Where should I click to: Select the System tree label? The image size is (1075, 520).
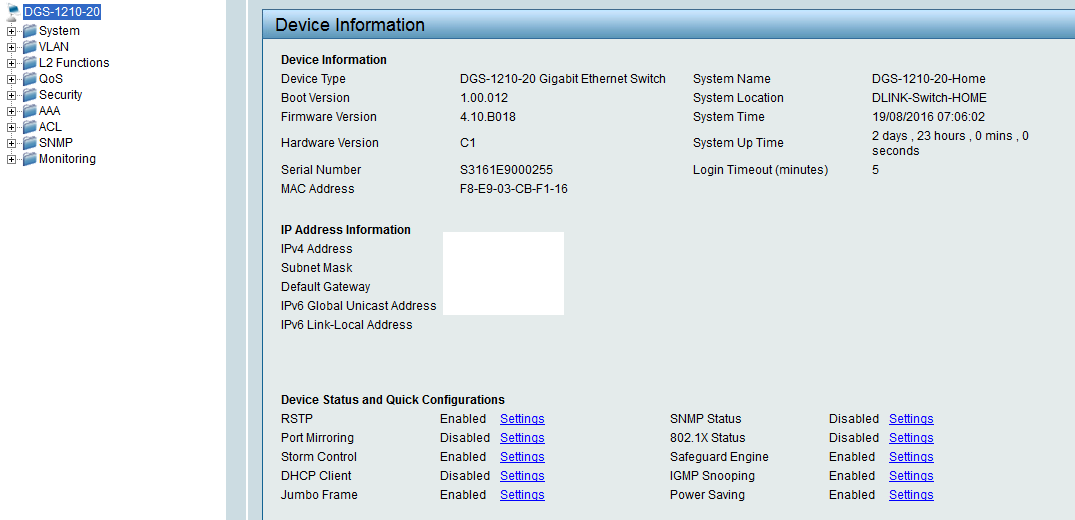pos(59,31)
